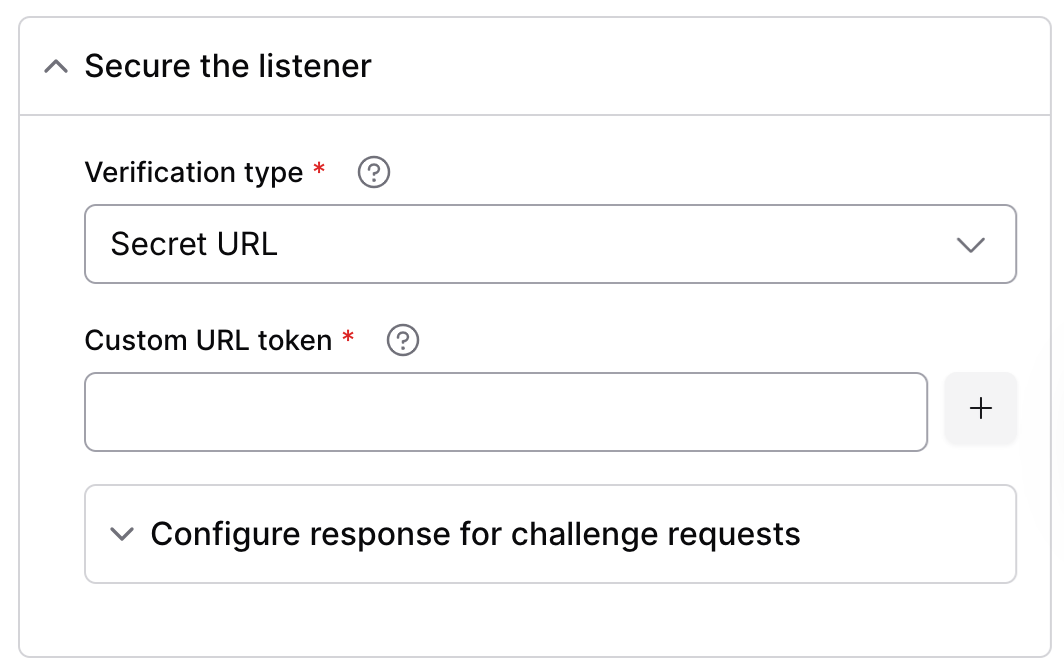Screen dimensions: 1064x672
Task: Click the down arrow in Secret URL box
Action: 970,244
